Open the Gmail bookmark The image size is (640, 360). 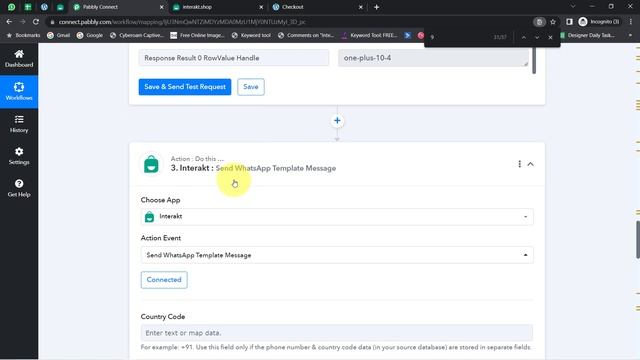coord(58,36)
